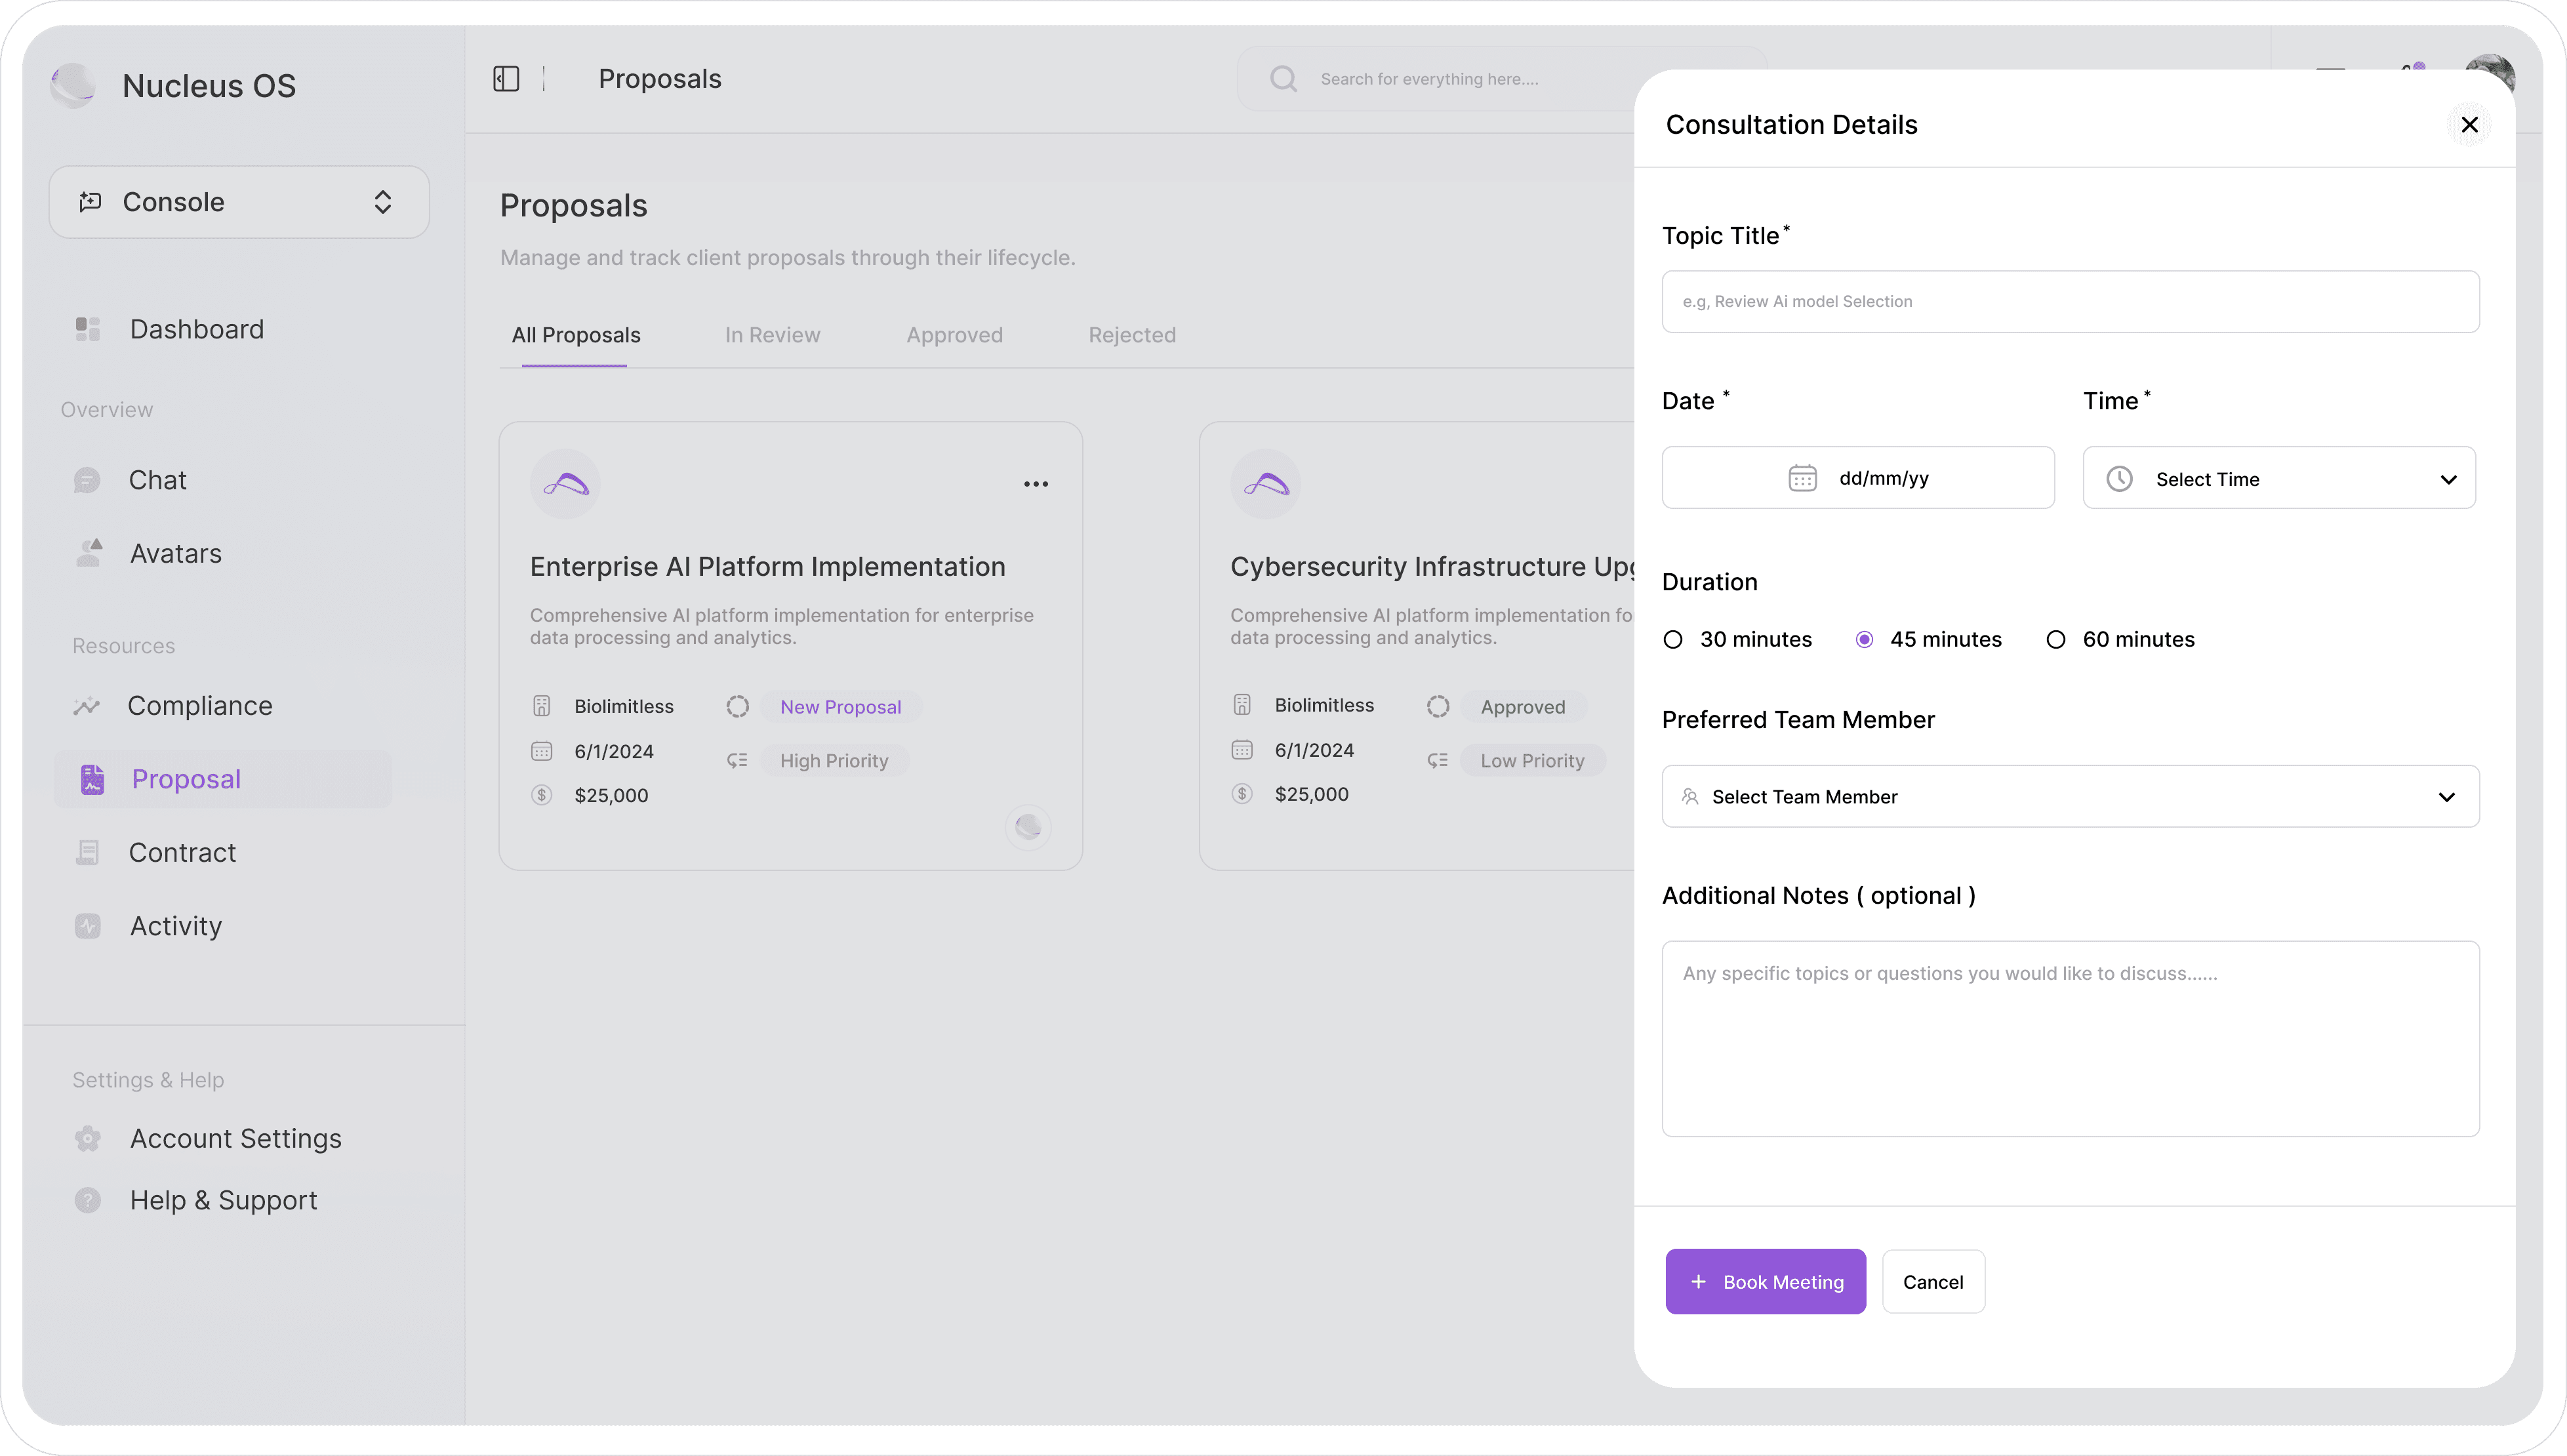Click the calendar icon in Date field
The height and width of the screenshot is (1456, 2567).
(1802, 478)
